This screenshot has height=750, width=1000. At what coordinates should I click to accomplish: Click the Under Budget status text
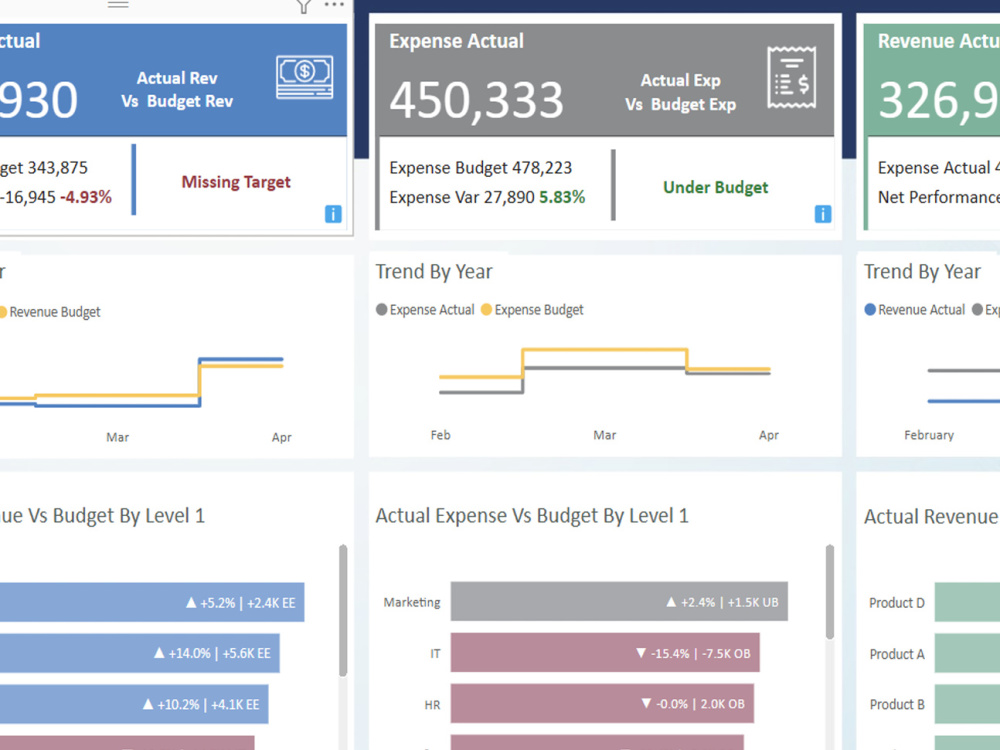tap(716, 187)
